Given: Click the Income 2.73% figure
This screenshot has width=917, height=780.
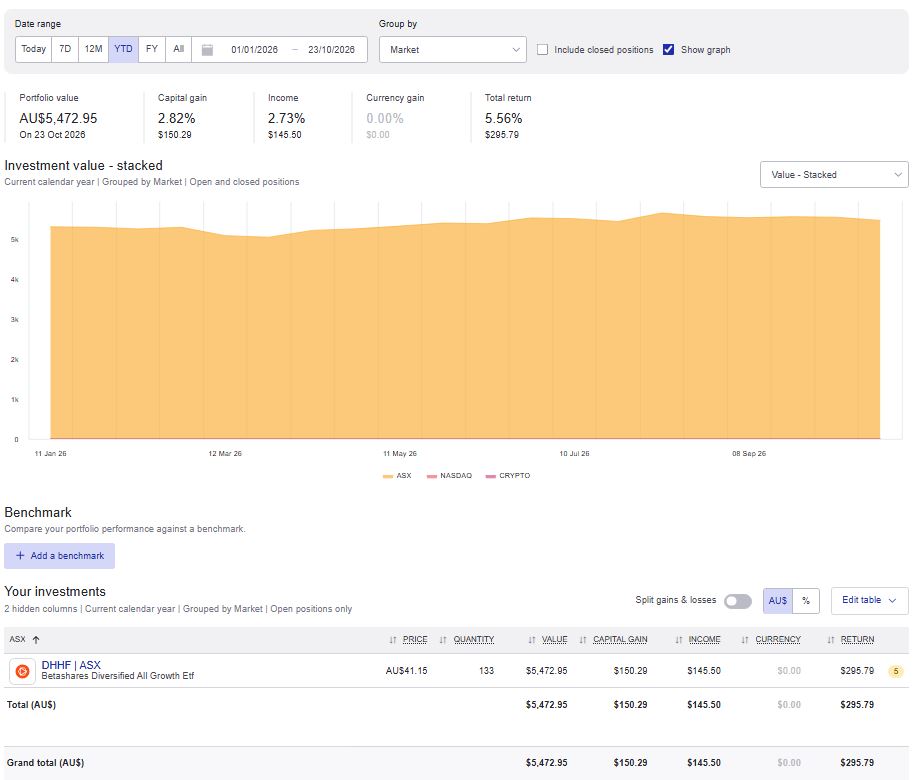Looking at the screenshot, I should 286,119.
